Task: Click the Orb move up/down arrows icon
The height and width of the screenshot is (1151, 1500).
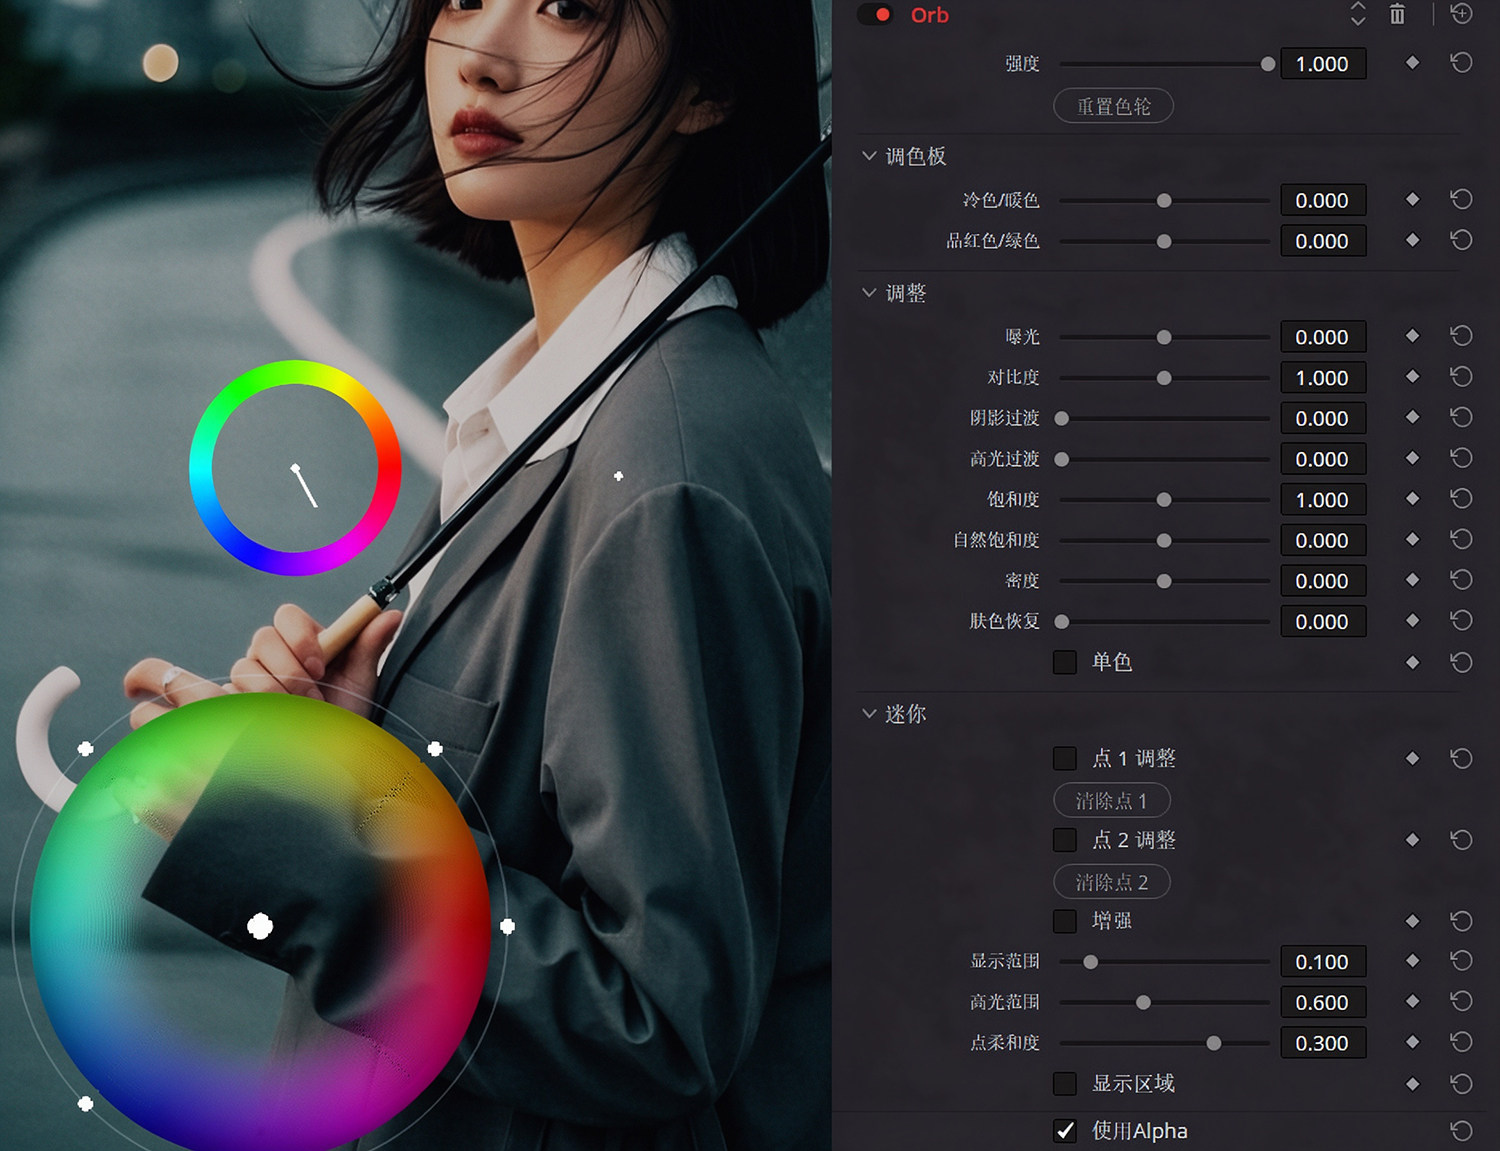Action: (1358, 14)
